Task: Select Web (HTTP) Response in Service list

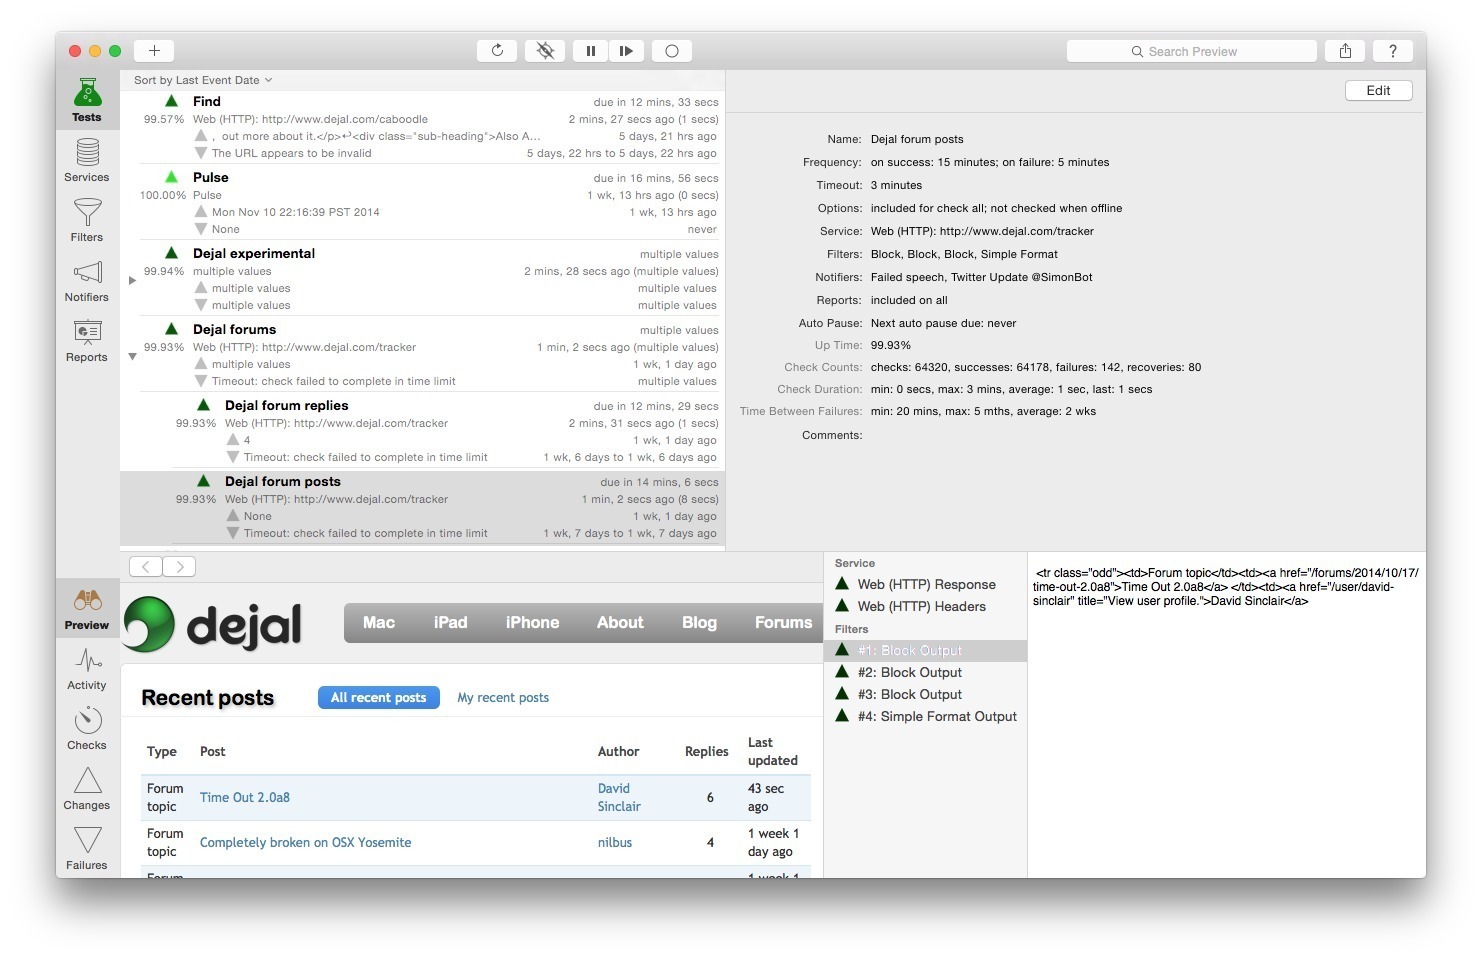Action: tap(925, 584)
